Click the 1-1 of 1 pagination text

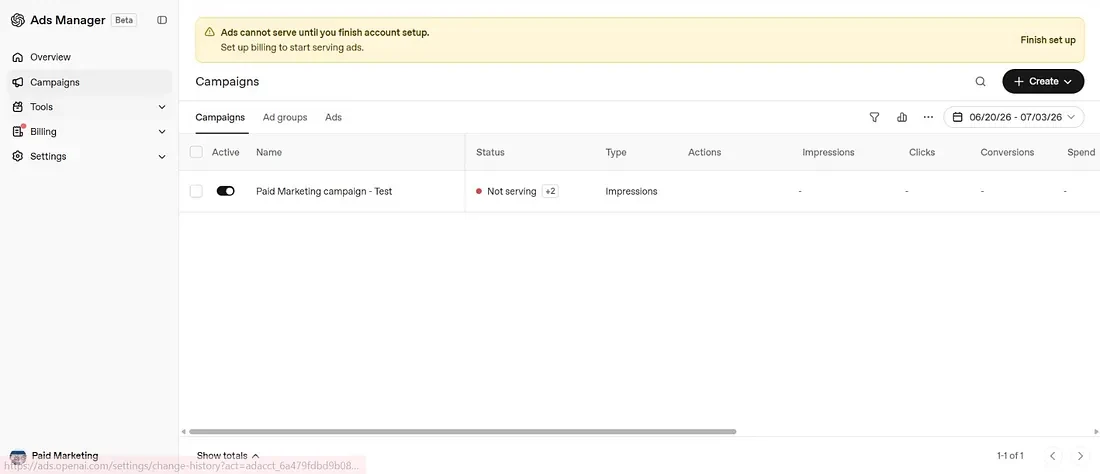[x=1010, y=456]
